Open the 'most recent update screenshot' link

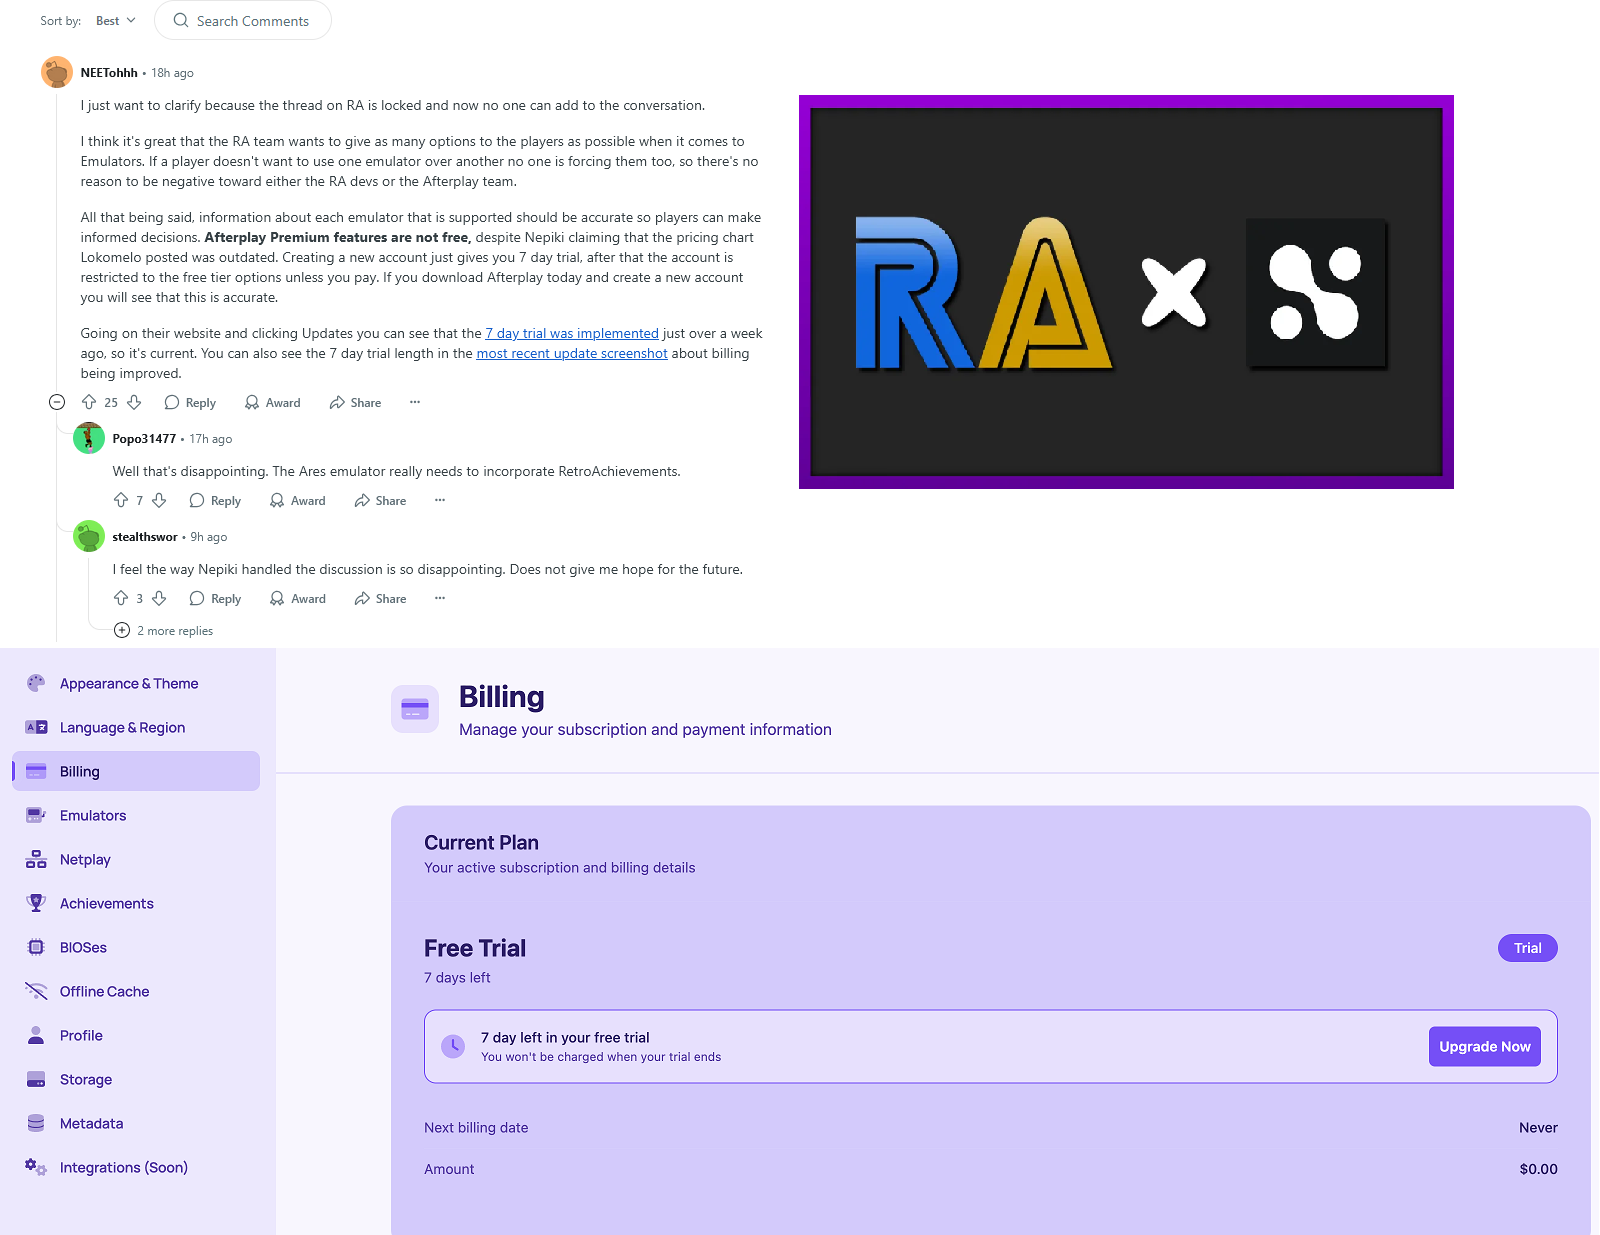click(x=572, y=353)
